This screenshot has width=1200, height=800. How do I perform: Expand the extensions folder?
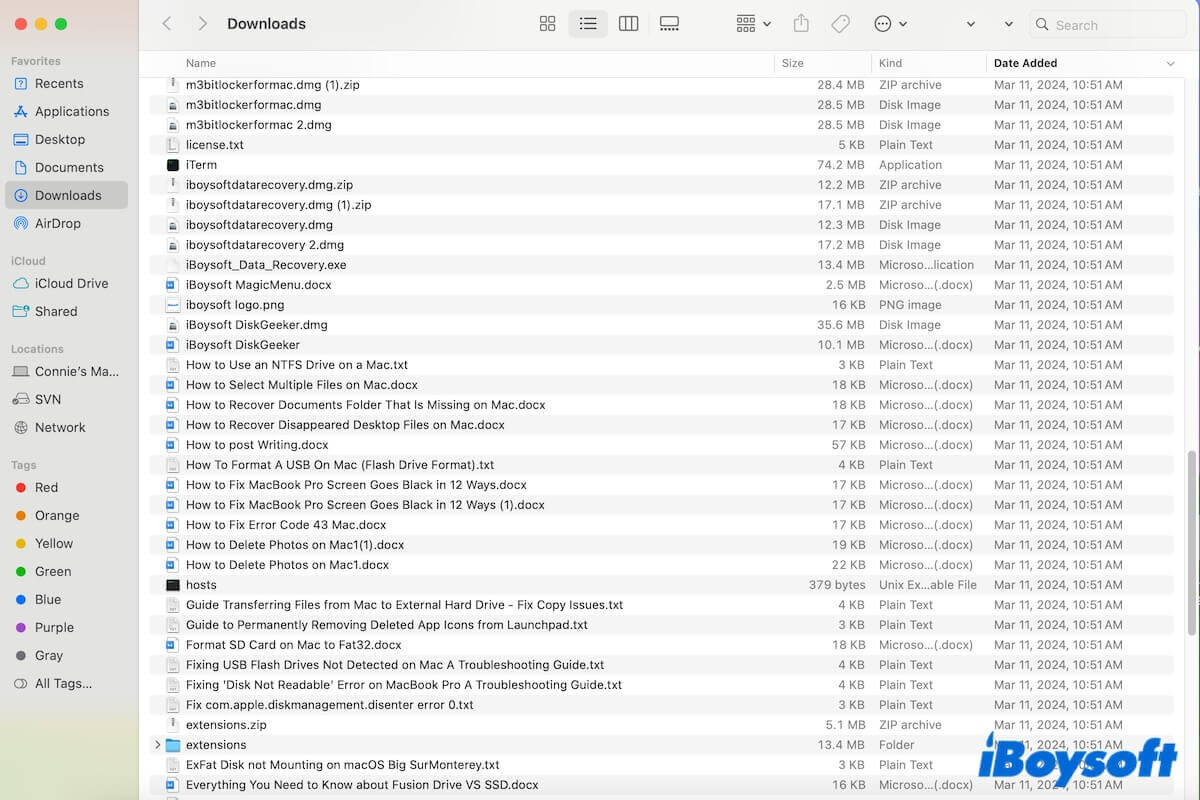[x=157, y=744]
